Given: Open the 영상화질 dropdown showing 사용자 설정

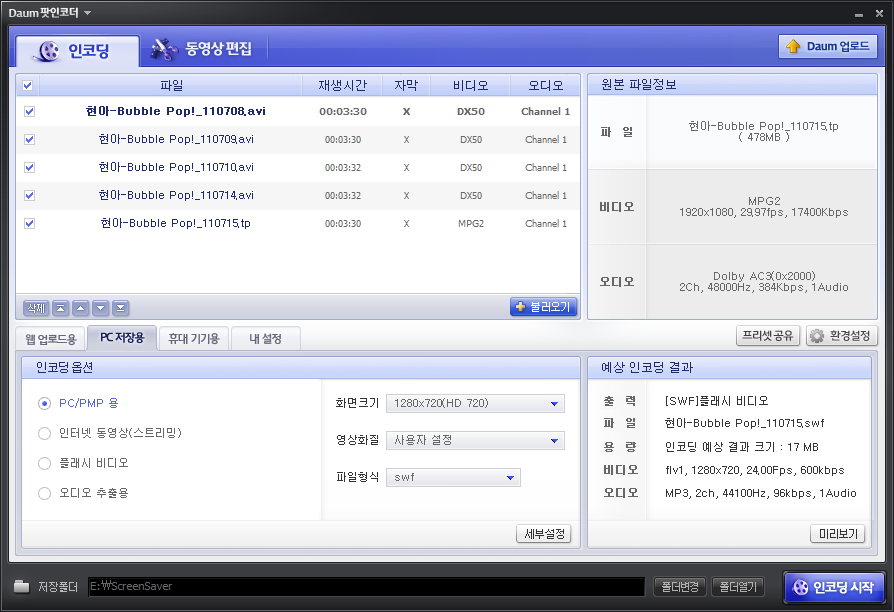Looking at the screenshot, I should click(475, 440).
